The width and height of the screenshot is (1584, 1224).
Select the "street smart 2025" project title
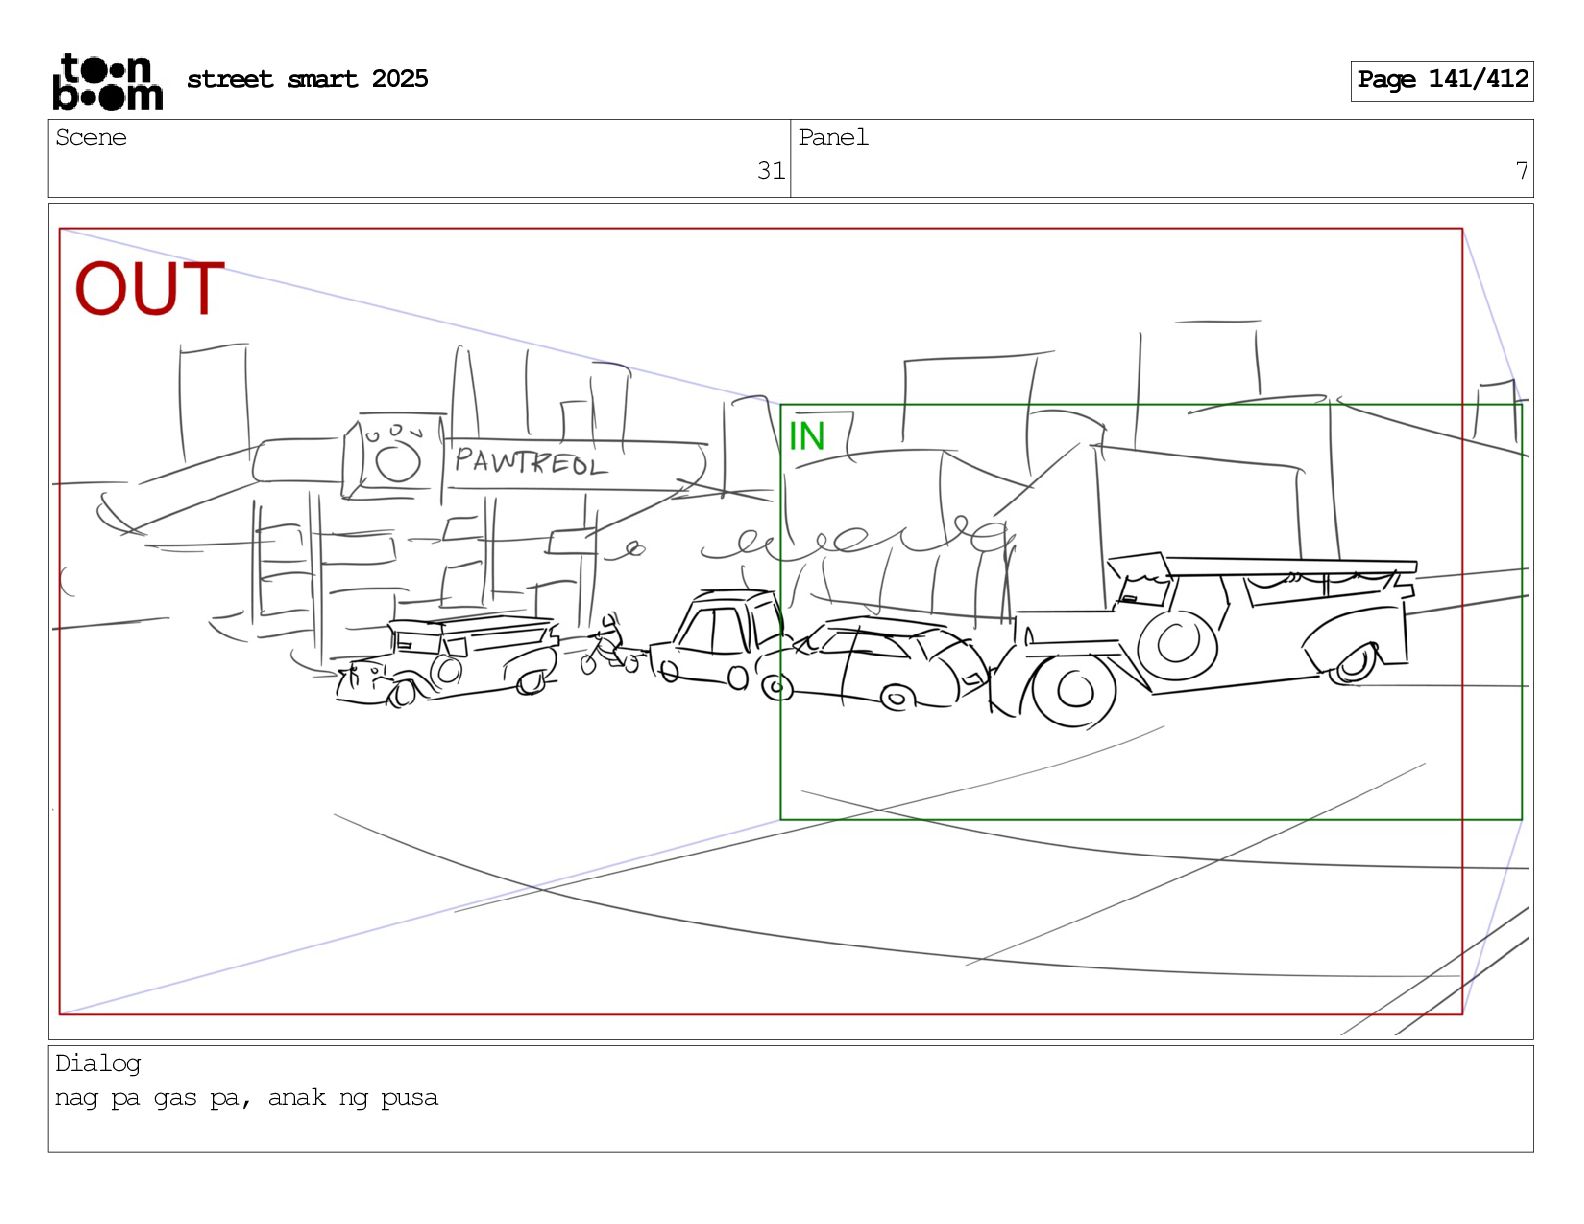click(308, 79)
